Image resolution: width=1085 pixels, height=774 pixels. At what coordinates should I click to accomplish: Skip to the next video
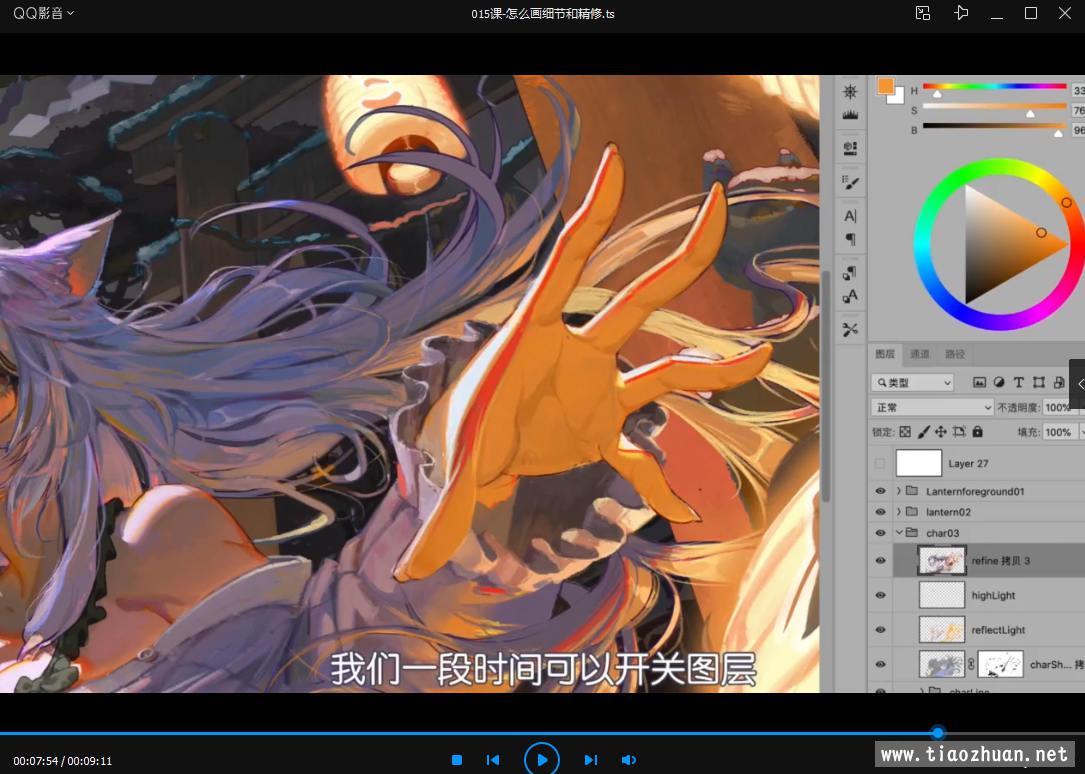click(x=590, y=760)
